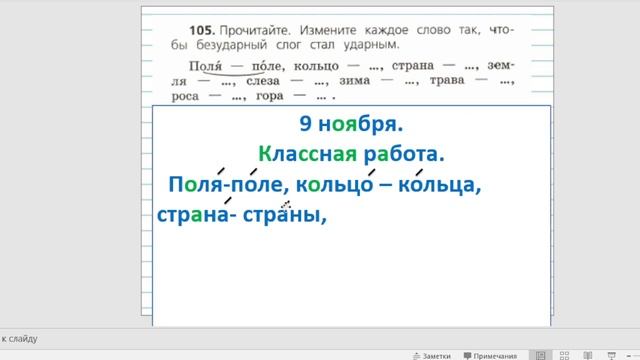640x360 pixels.
Task: Switch to Reading view icon
Action: [x=588, y=356]
